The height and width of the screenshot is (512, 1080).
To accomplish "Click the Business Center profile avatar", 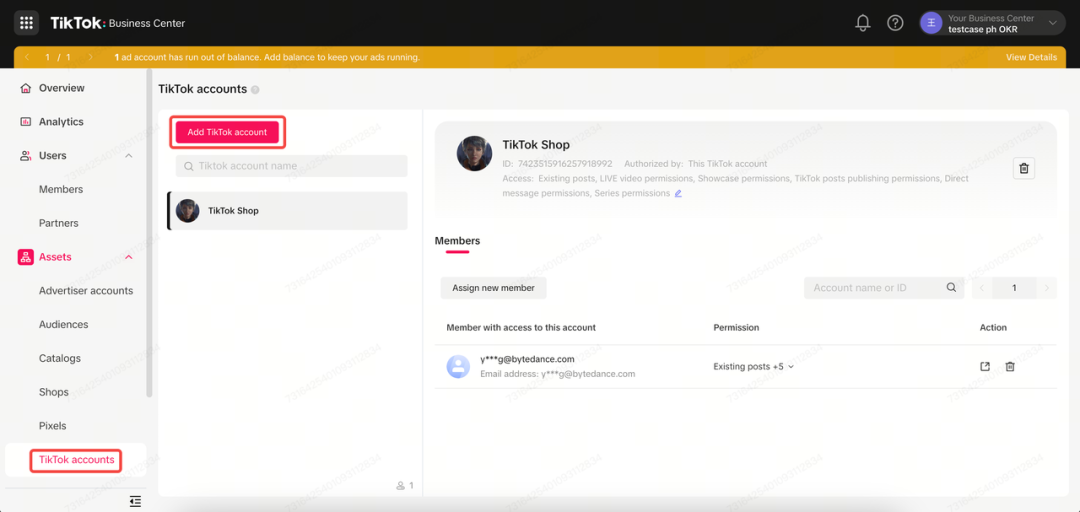I will pos(931,23).
